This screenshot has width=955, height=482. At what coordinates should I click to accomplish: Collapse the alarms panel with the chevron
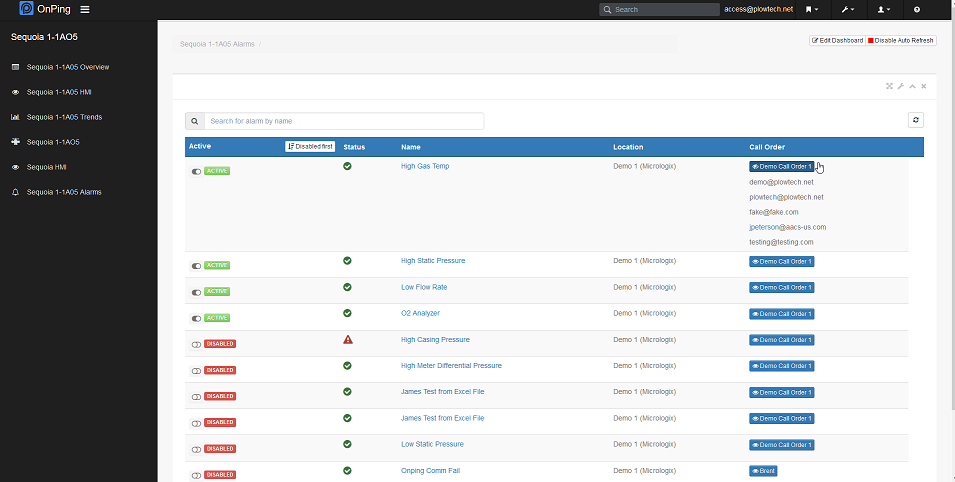coord(912,87)
